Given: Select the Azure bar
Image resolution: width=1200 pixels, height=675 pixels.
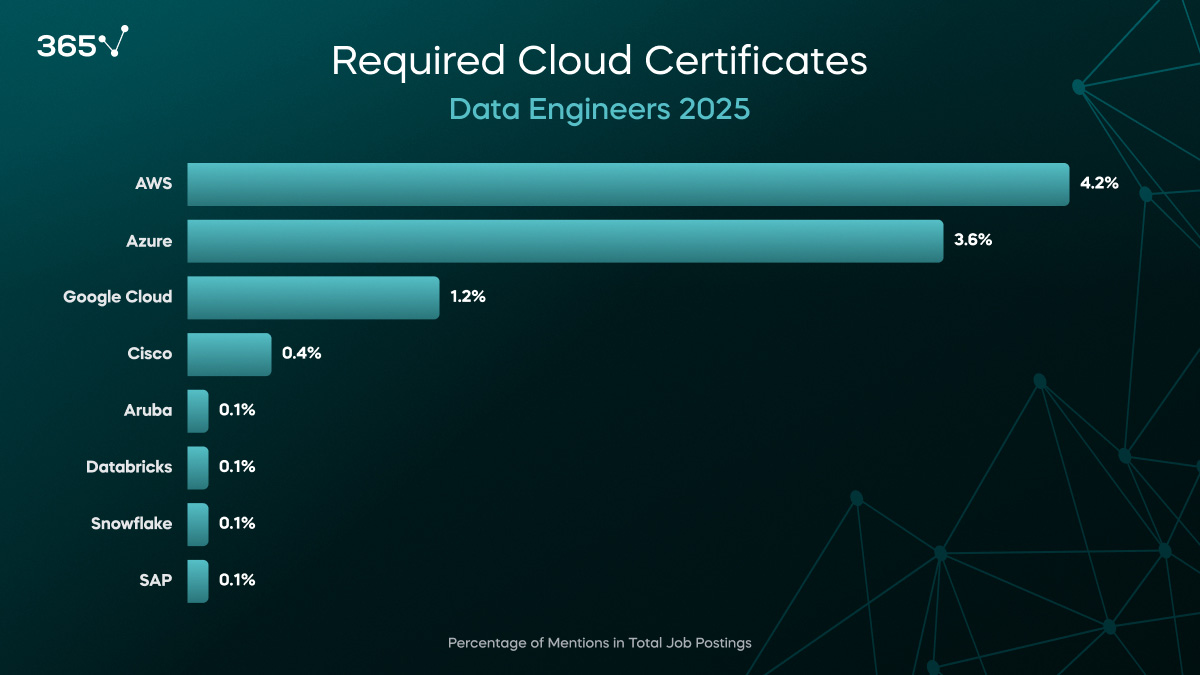Looking at the screenshot, I should click(565, 241).
